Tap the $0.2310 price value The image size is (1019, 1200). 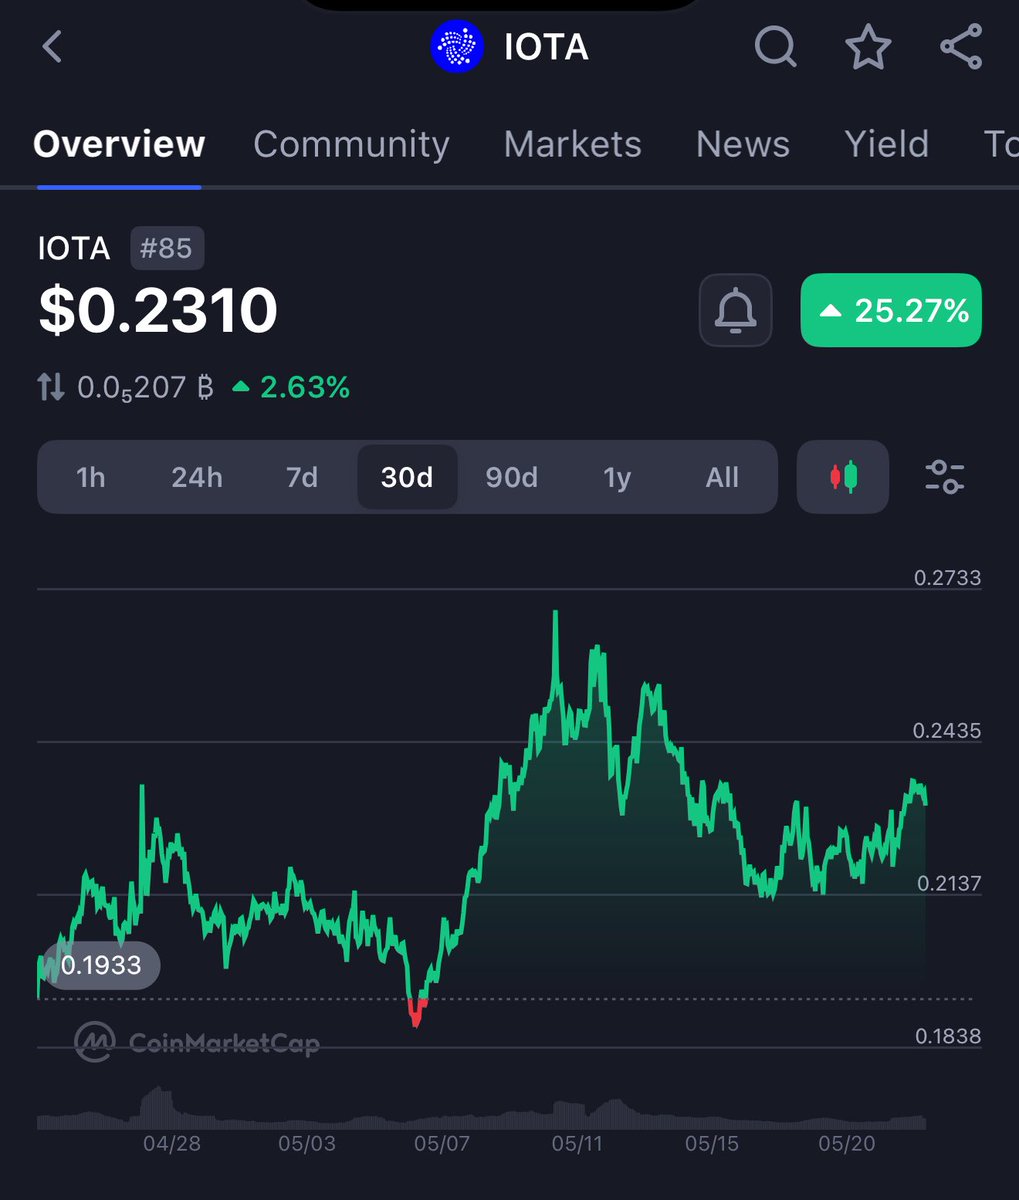(x=158, y=310)
